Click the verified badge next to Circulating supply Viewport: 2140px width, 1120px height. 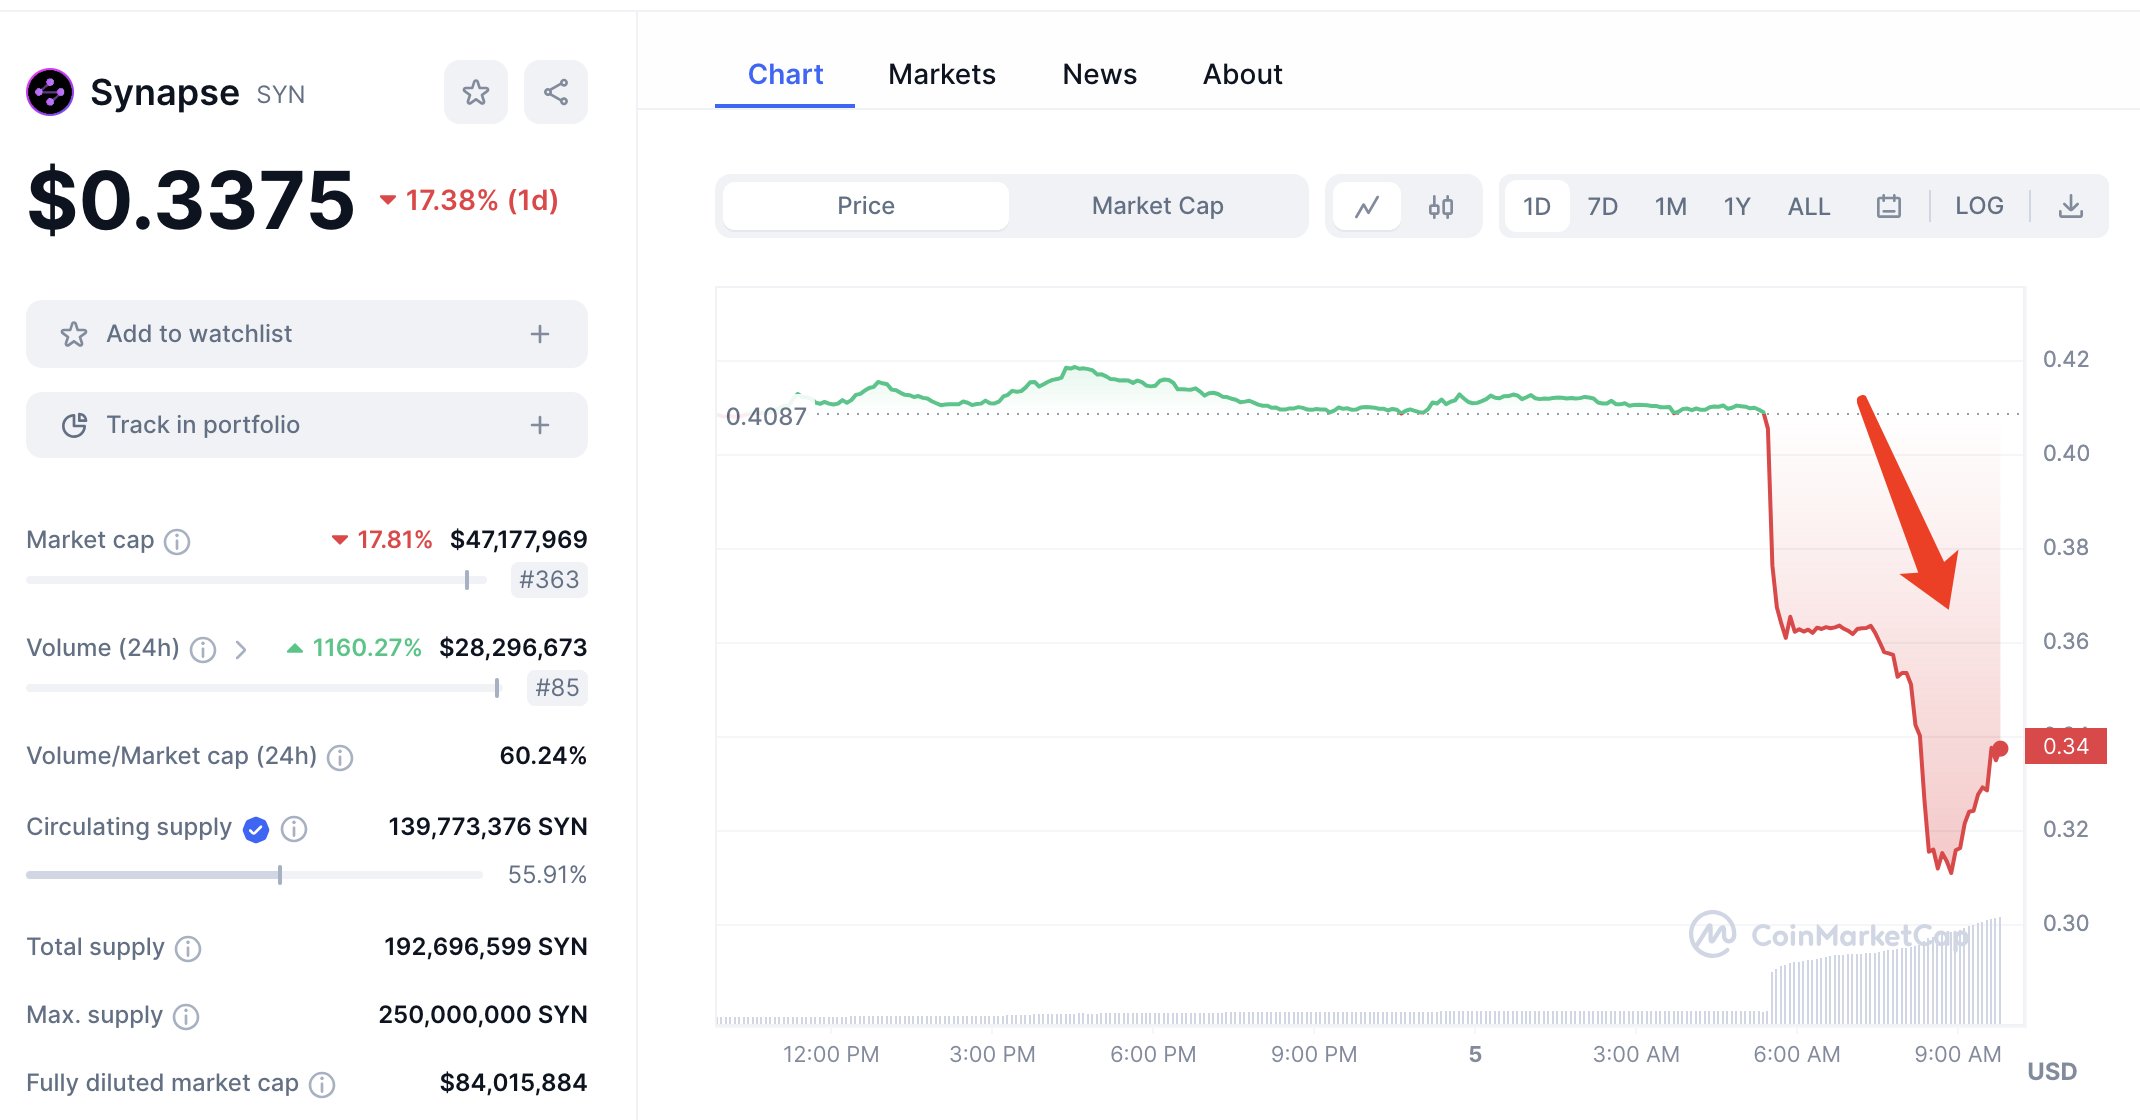(x=256, y=829)
